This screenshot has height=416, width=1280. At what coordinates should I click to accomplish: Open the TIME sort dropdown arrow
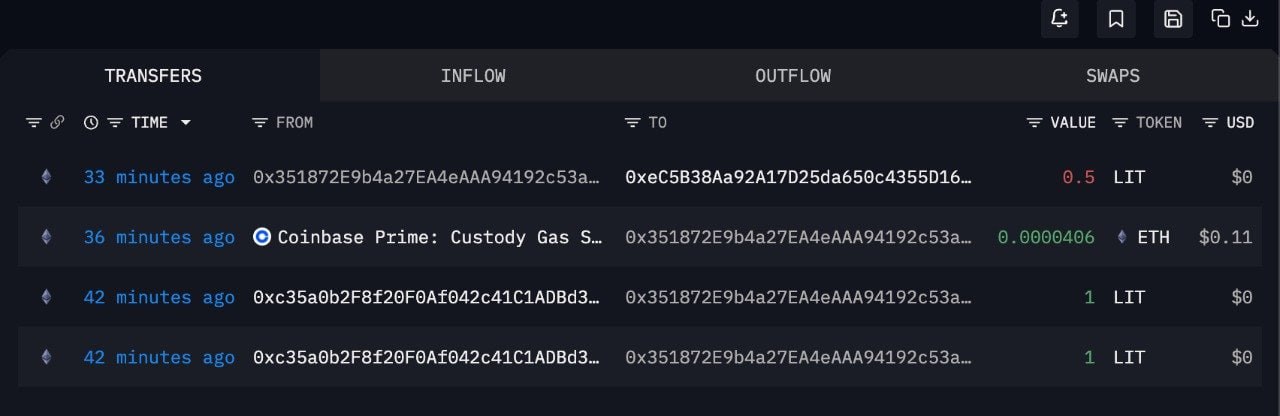186,122
